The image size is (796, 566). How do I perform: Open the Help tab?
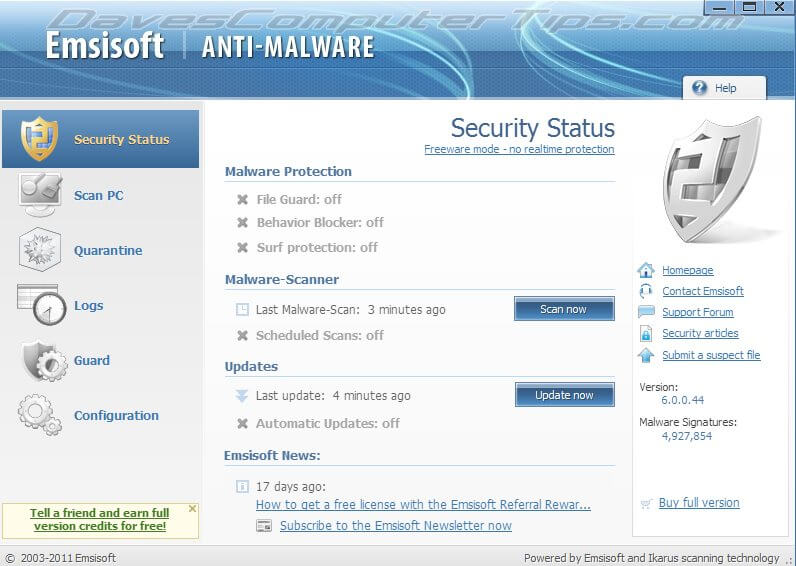(724, 87)
